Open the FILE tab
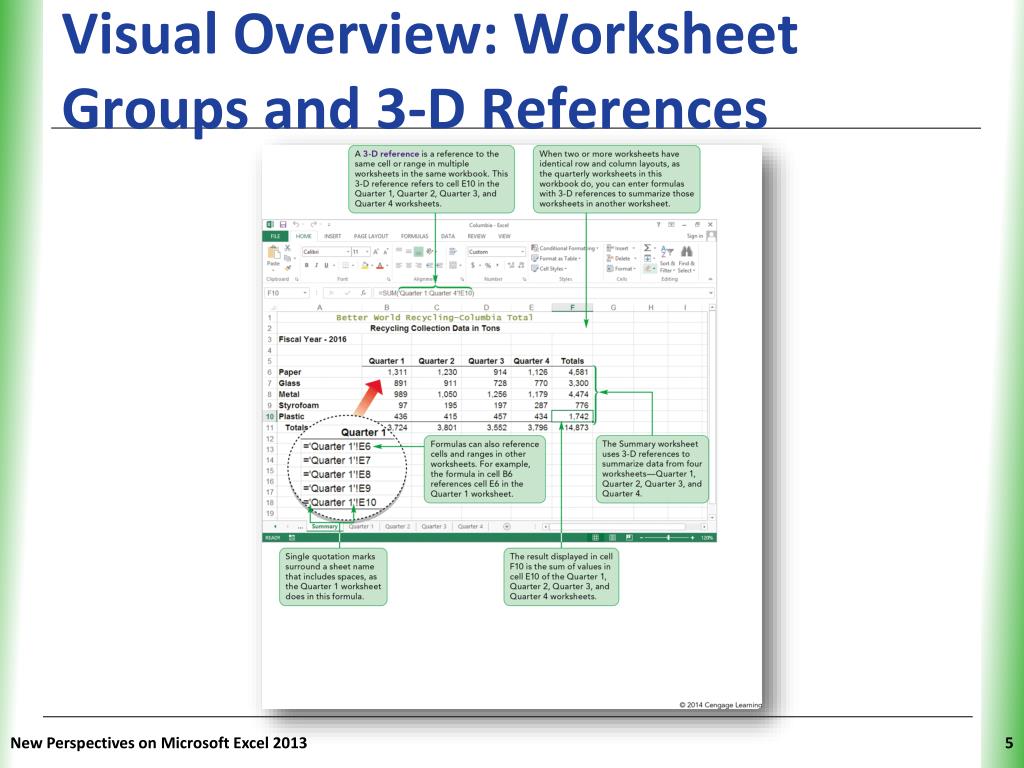Screen dimensions: 1024x768 pos(275,236)
